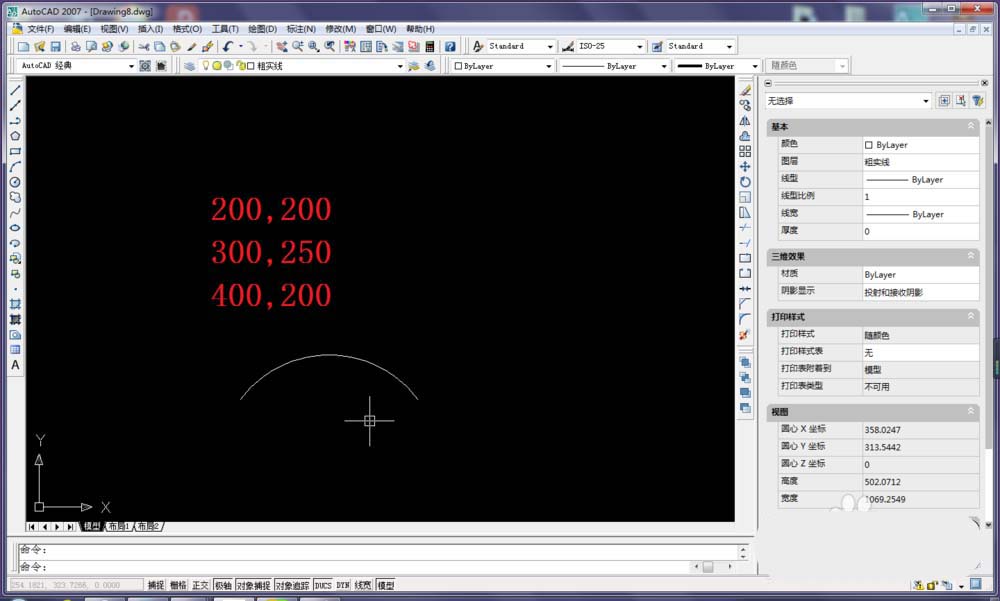Viewport: 1000px width, 601px height.
Task: Select the Circle draw tool
Action: click(x=15, y=182)
